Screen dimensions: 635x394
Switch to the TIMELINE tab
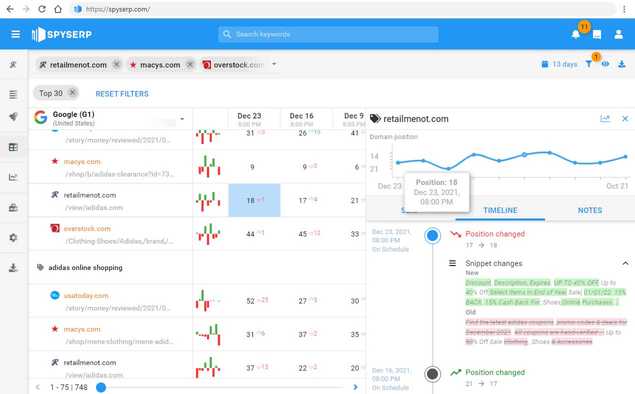point(500,210)
